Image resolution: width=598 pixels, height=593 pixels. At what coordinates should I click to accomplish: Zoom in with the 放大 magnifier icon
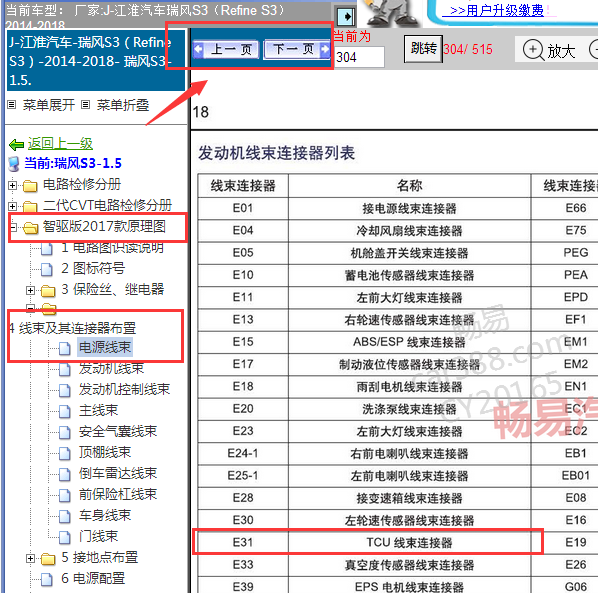click(533, 50)
